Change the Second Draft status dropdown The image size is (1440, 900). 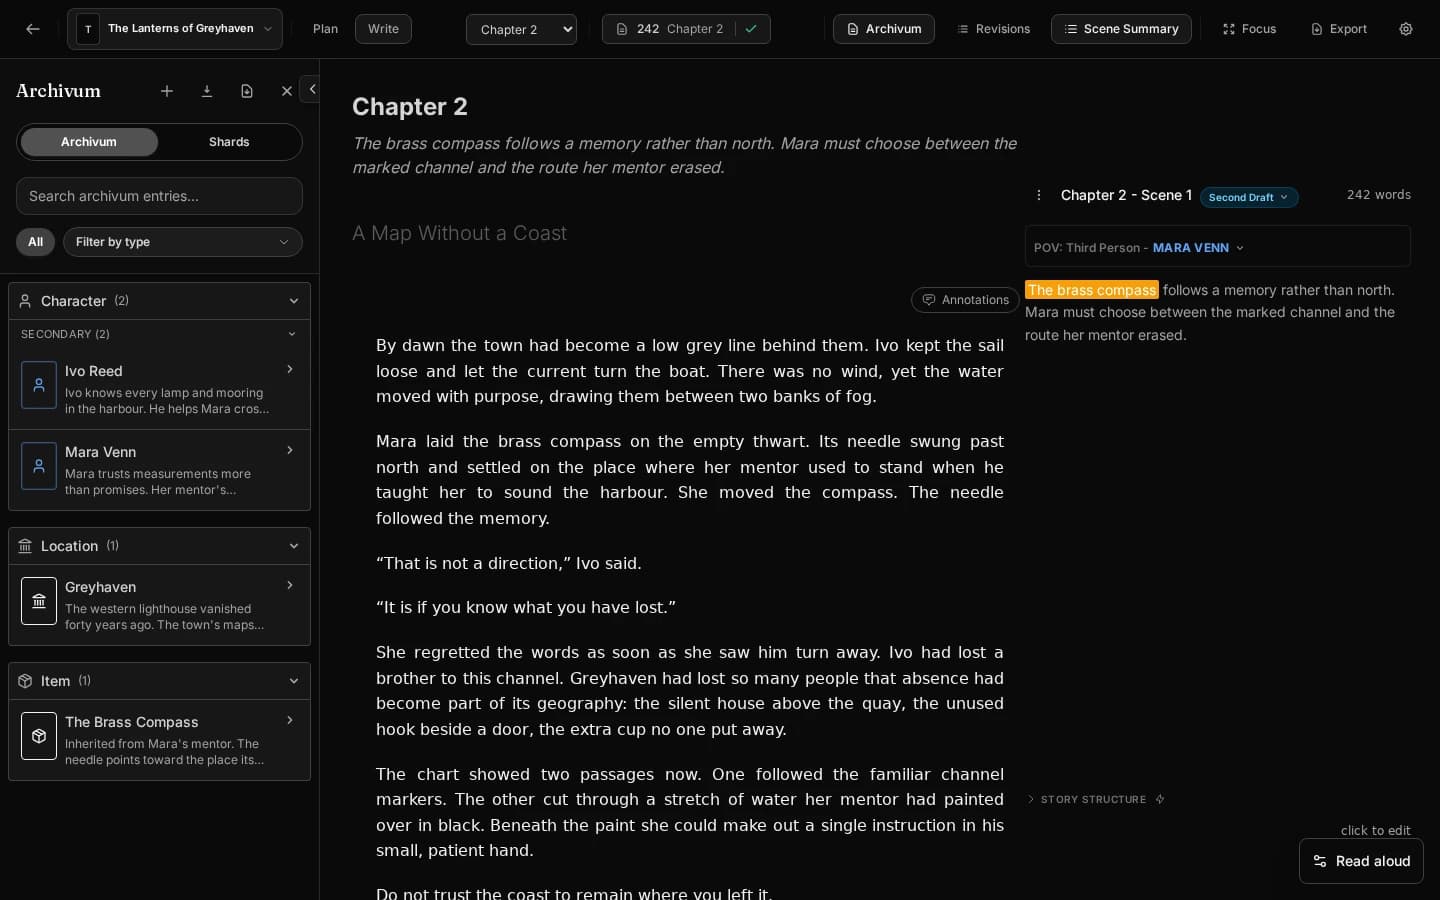tap(1249, 197)
